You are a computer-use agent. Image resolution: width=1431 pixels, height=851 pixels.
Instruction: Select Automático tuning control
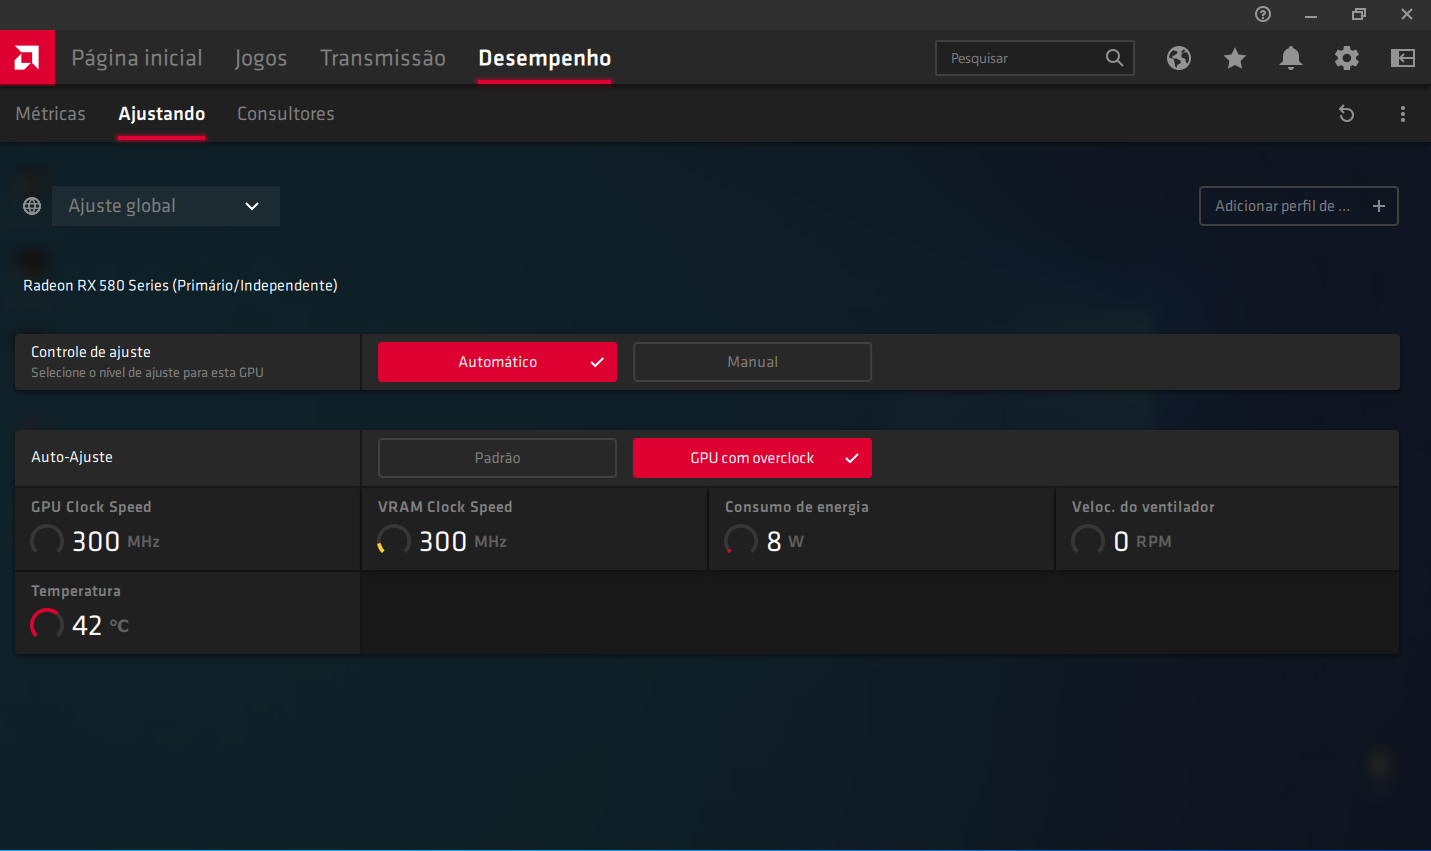(497, 362)
